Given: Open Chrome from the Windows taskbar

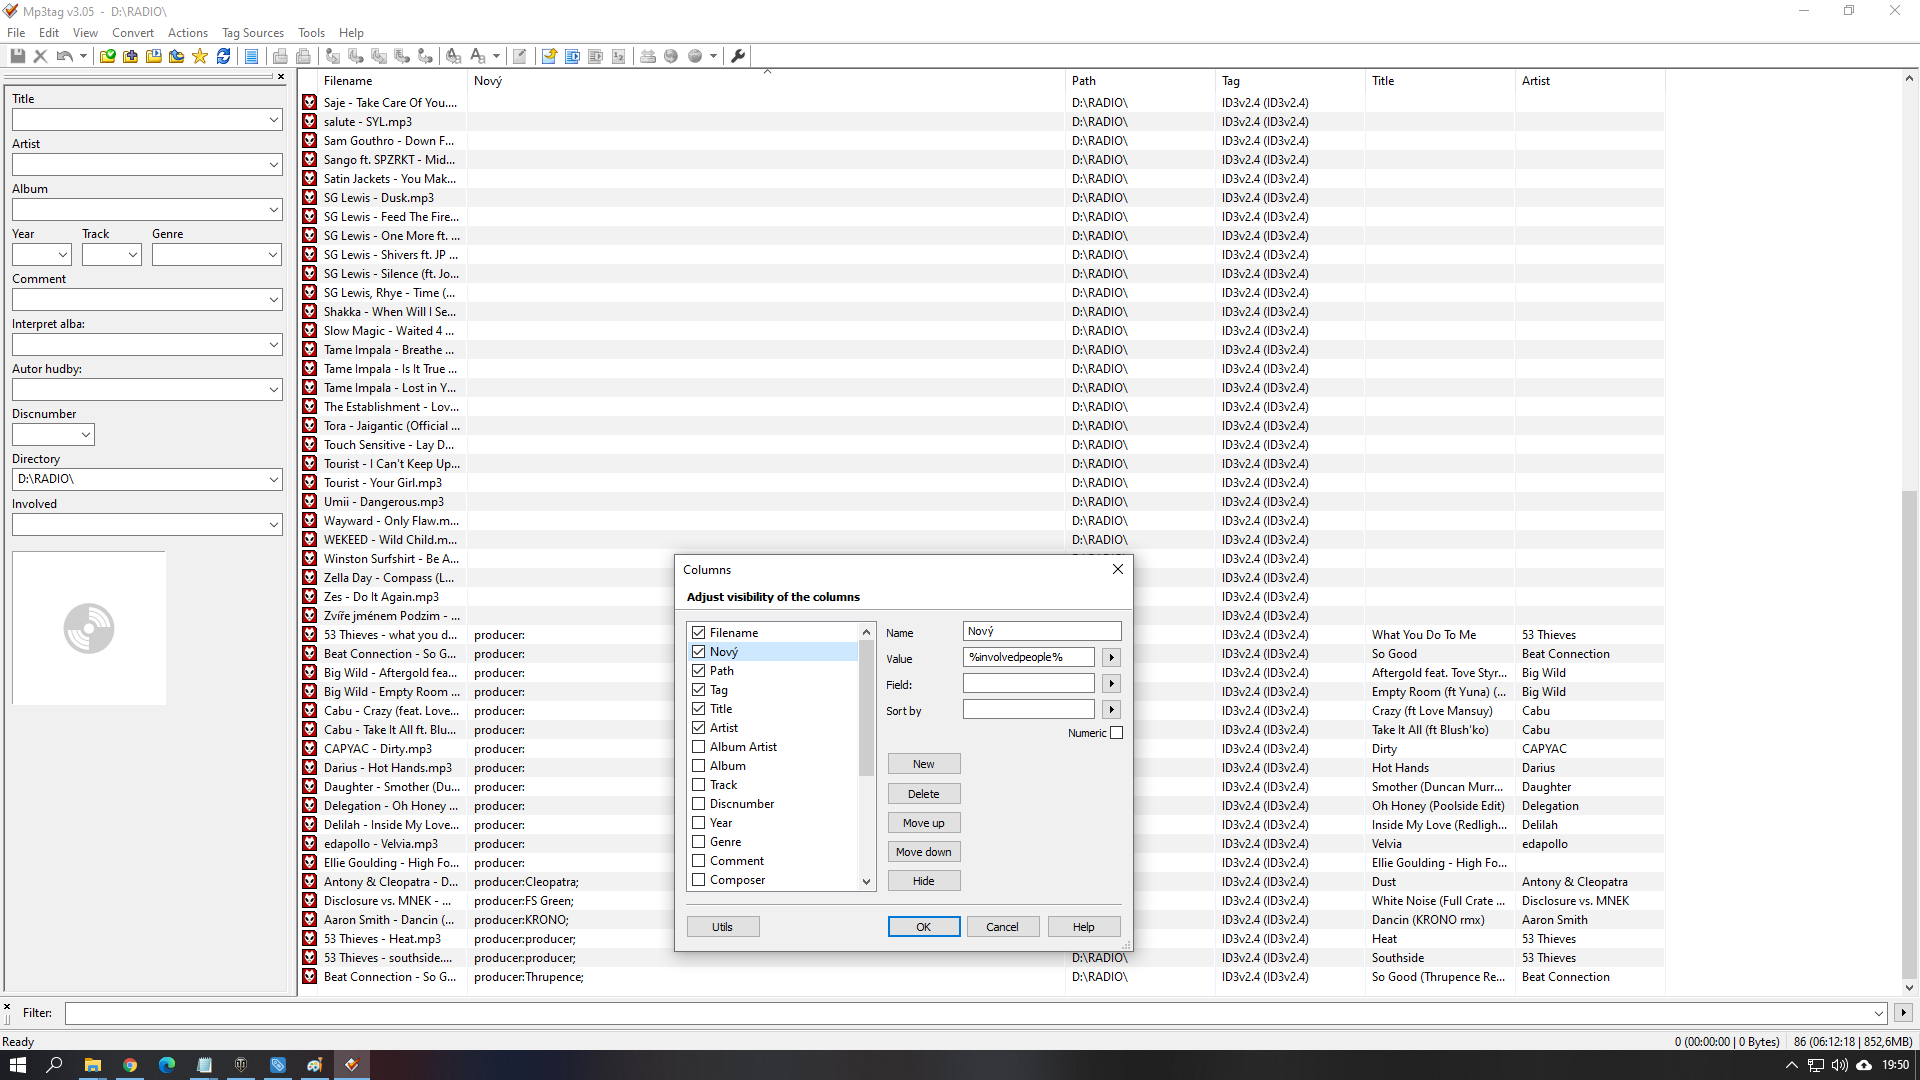Looking at the screenshot, I should (130, 1065).
